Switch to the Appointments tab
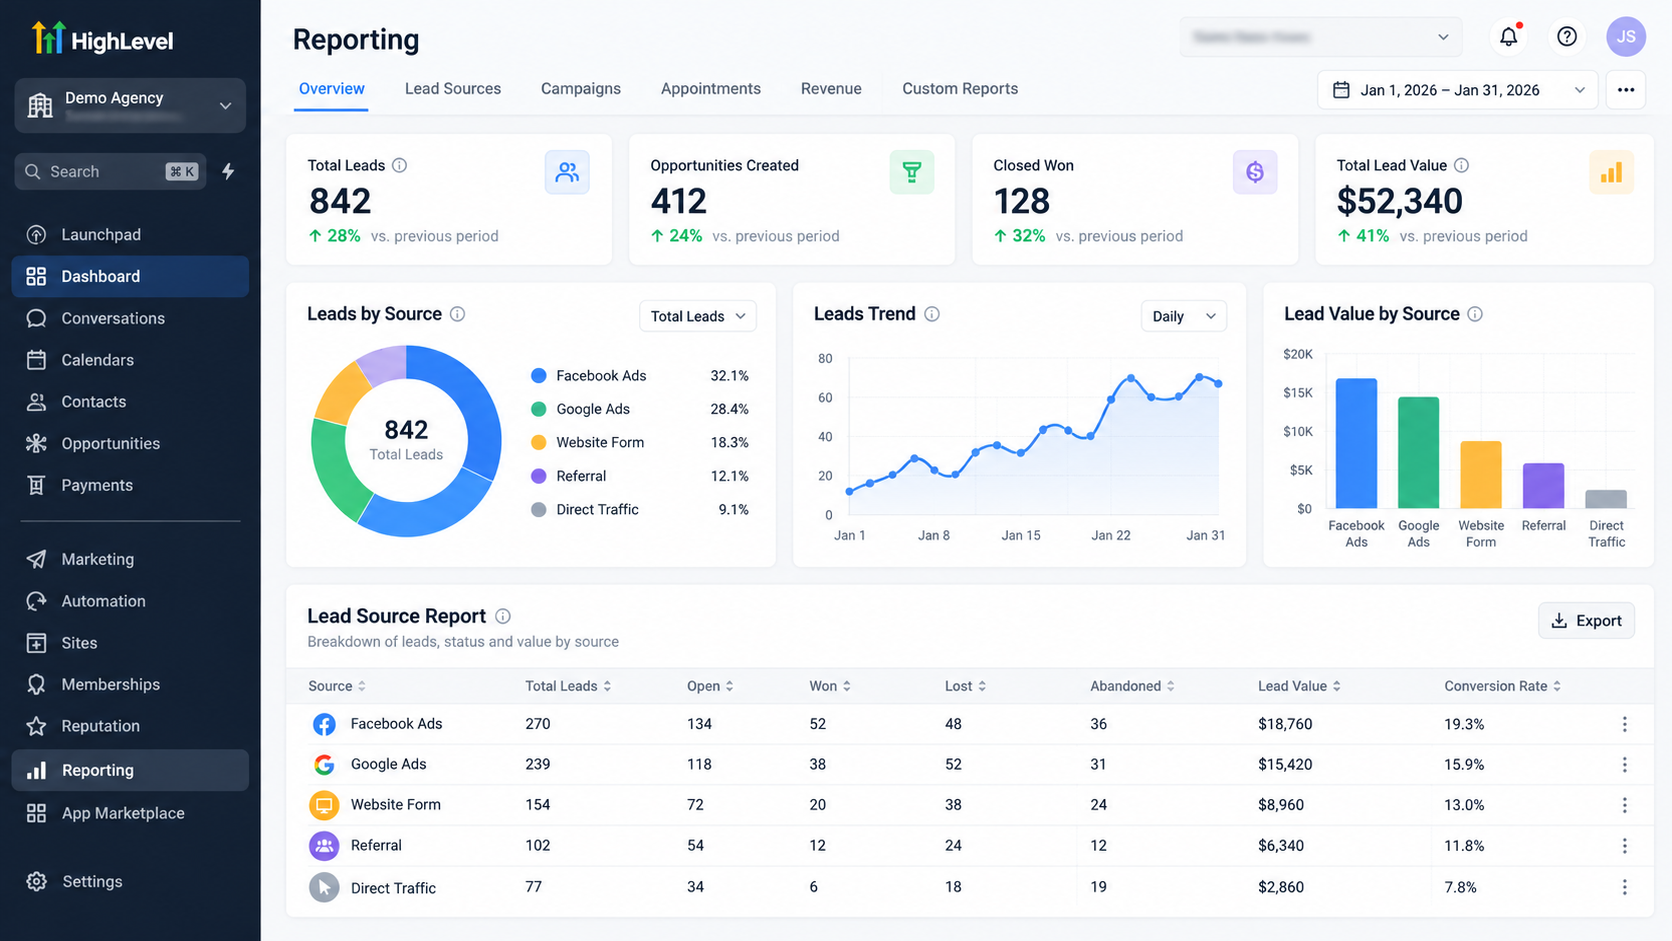 [711, 88]
